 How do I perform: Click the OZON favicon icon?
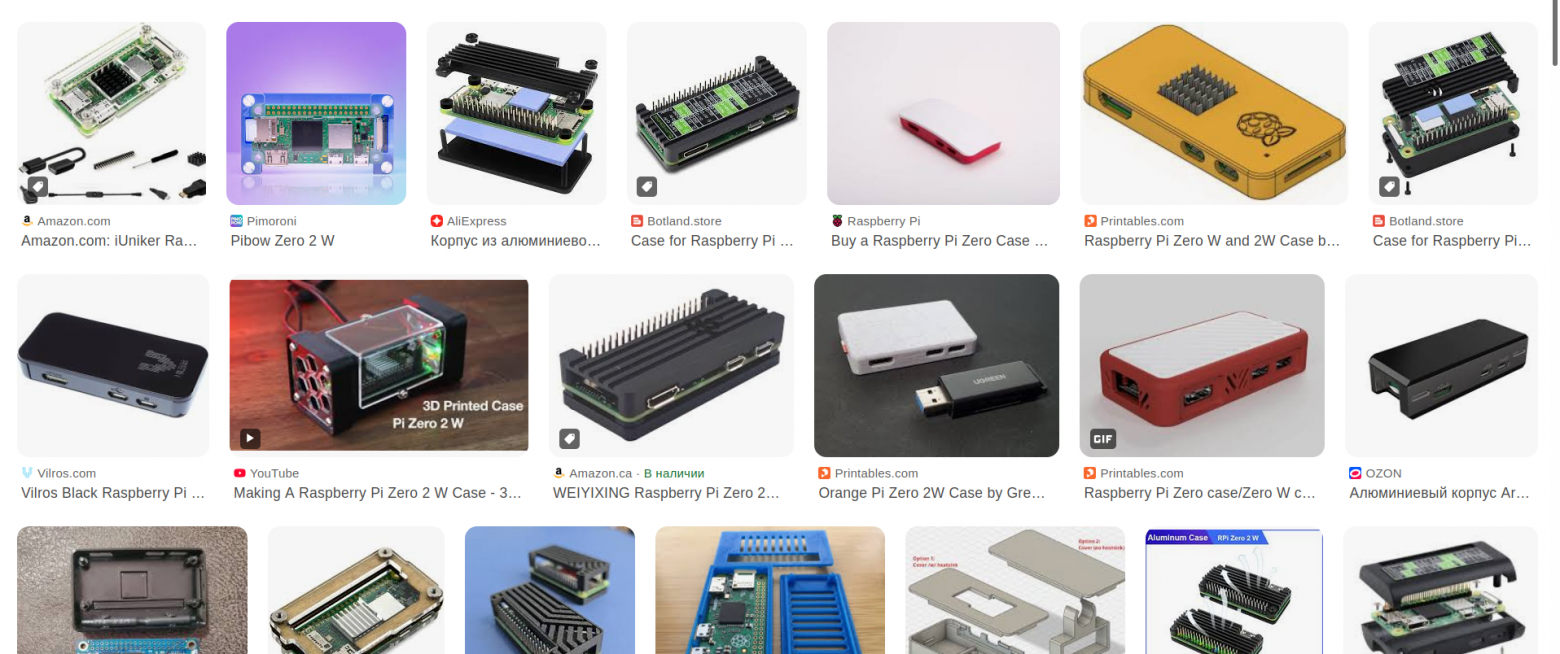click(x=1355, y=473)
